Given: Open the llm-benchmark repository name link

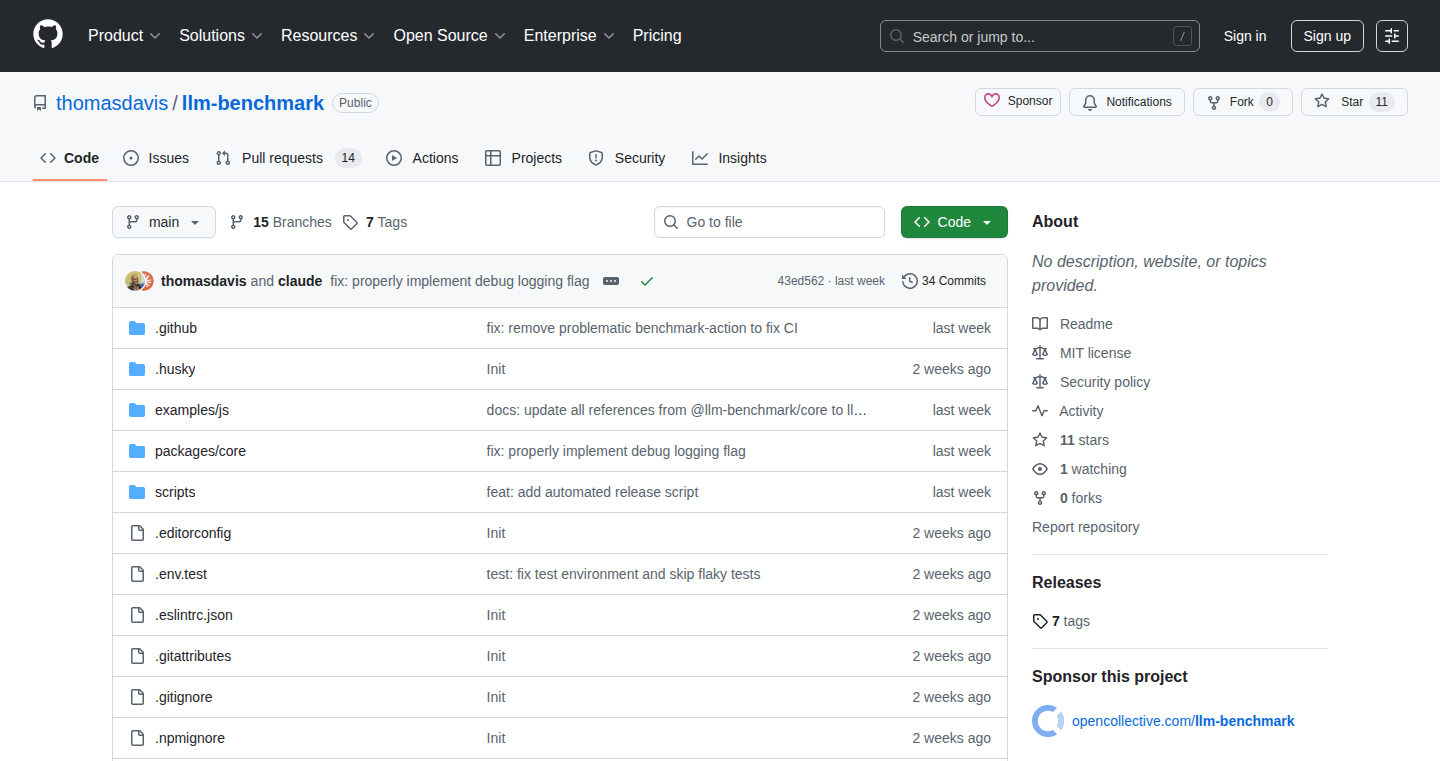Looking at the screenshot, I should 253,103.
